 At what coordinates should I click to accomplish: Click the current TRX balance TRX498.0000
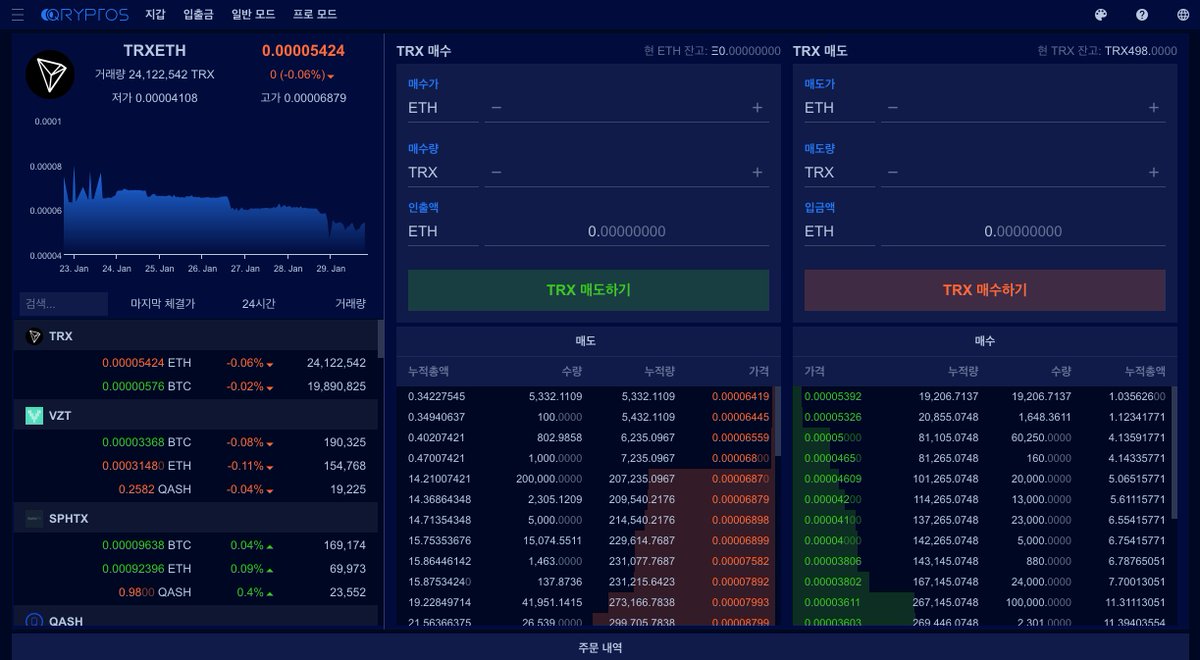[x=1141, y=51]
